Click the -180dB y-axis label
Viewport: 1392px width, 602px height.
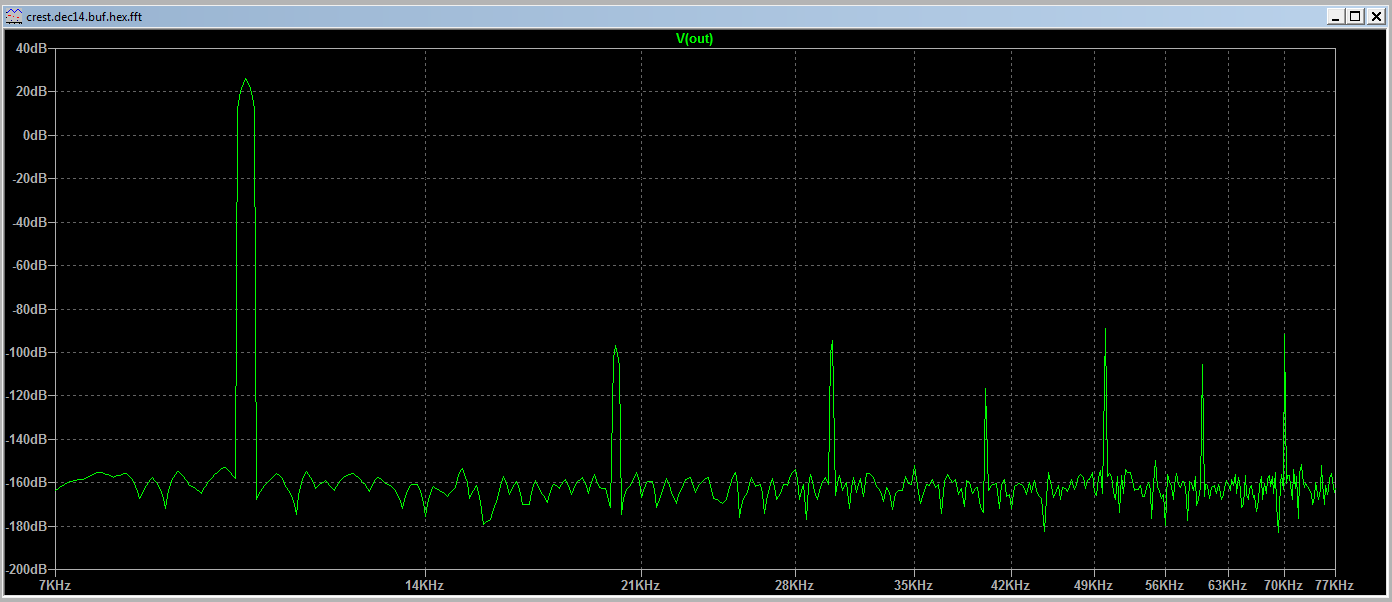27,527
